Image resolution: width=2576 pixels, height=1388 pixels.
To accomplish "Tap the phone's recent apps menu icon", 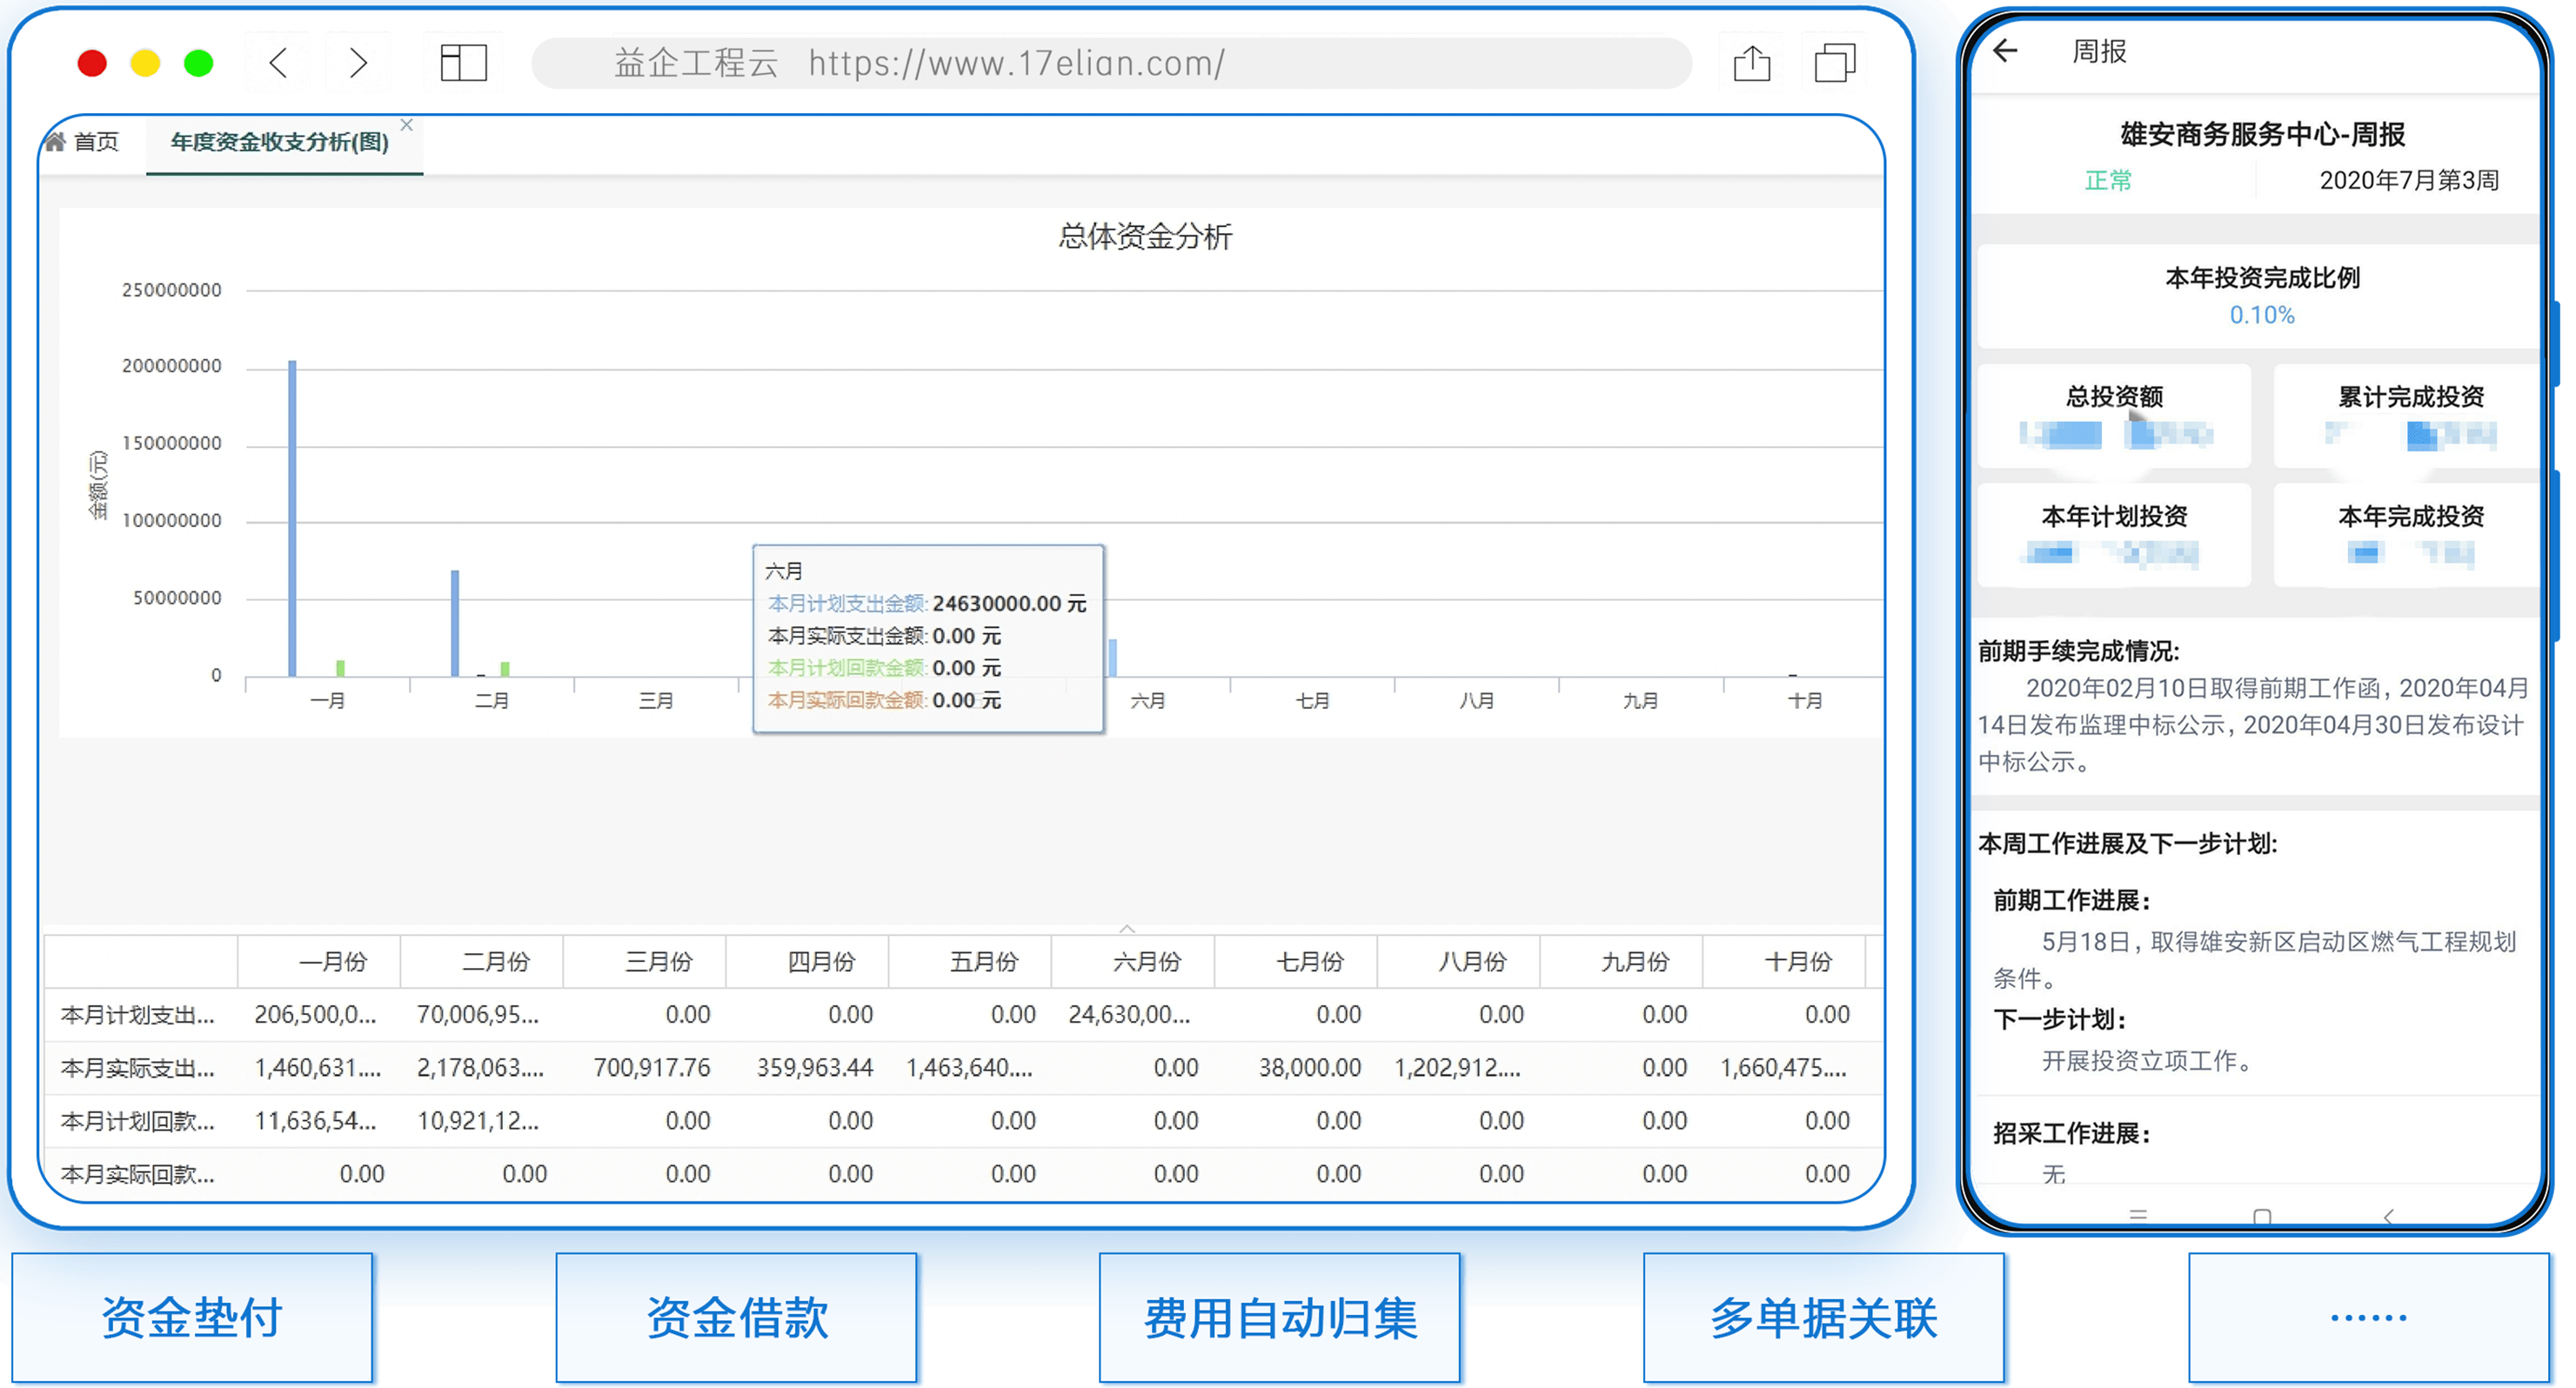I will (2138, 1215).
